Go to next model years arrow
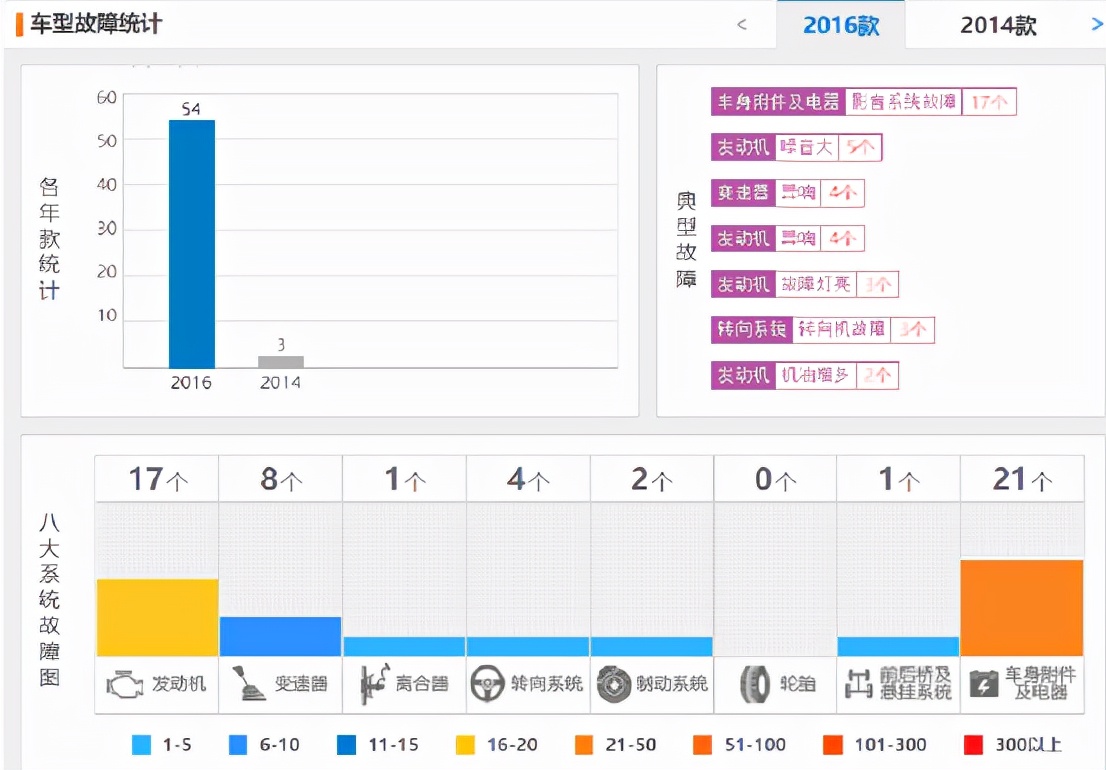Screen dimensions: 1106x770 click(x=1097, y=24)
